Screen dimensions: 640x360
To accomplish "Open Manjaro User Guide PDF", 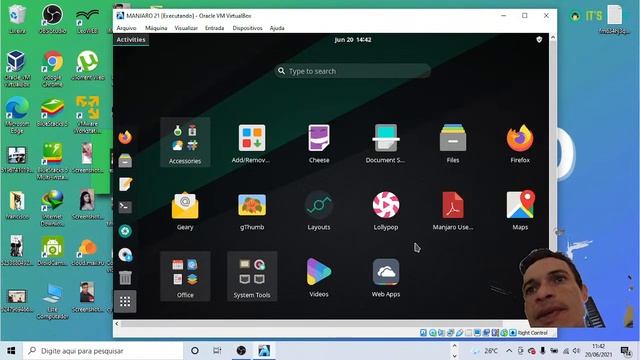I will [x=453, y=211].
